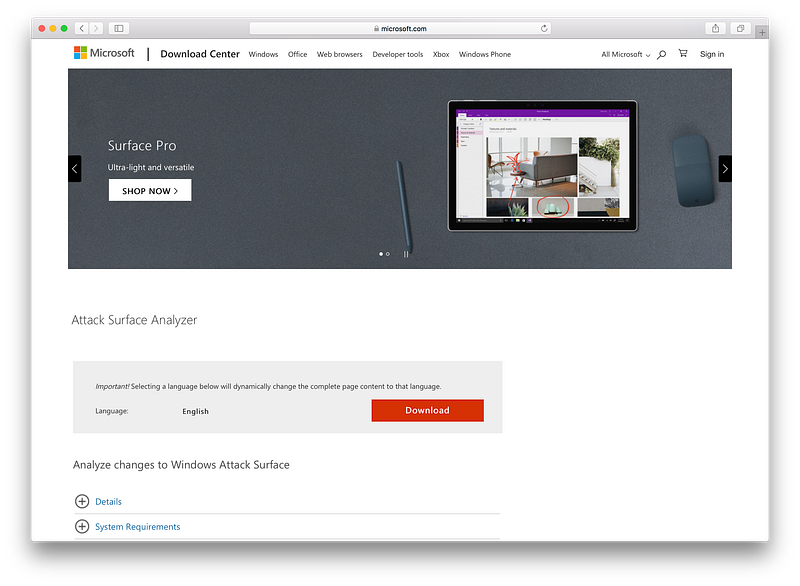Screen dimensions: 800x586
Task: Click Safari forward arrow button
Action: coord(96,28)
